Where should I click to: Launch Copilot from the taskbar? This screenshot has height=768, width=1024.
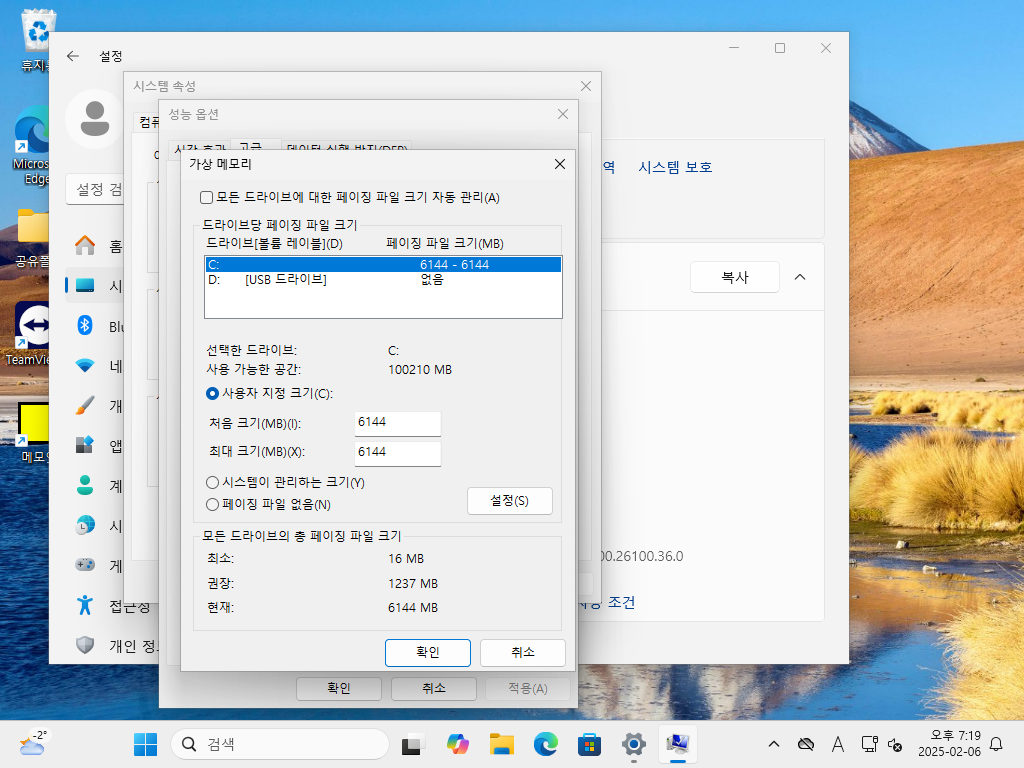458,744
